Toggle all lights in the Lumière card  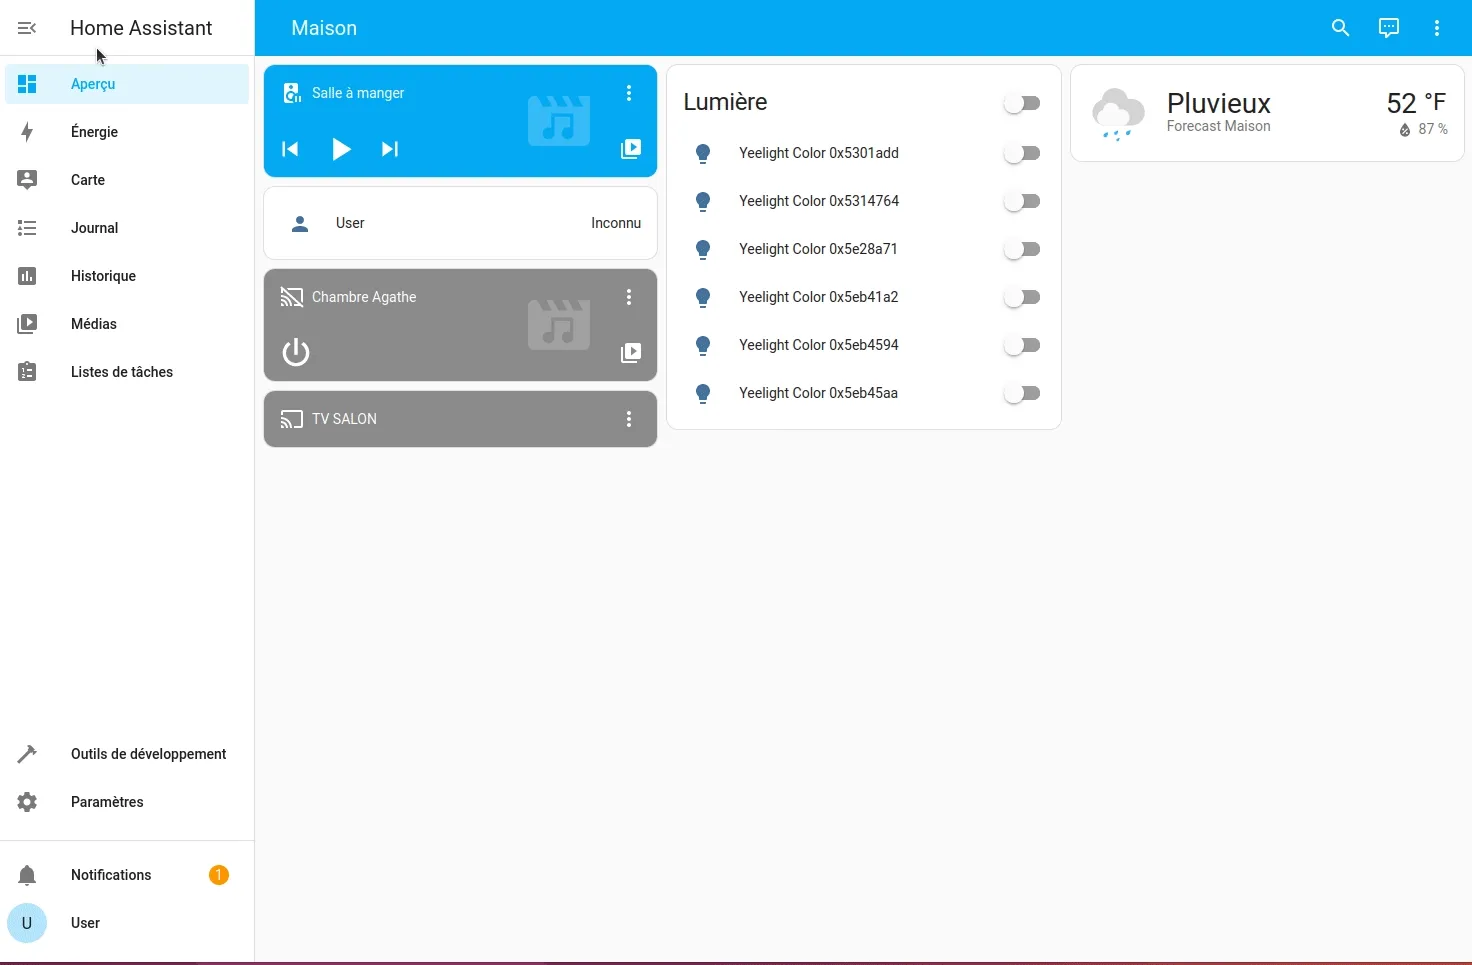coord(1021,102)
